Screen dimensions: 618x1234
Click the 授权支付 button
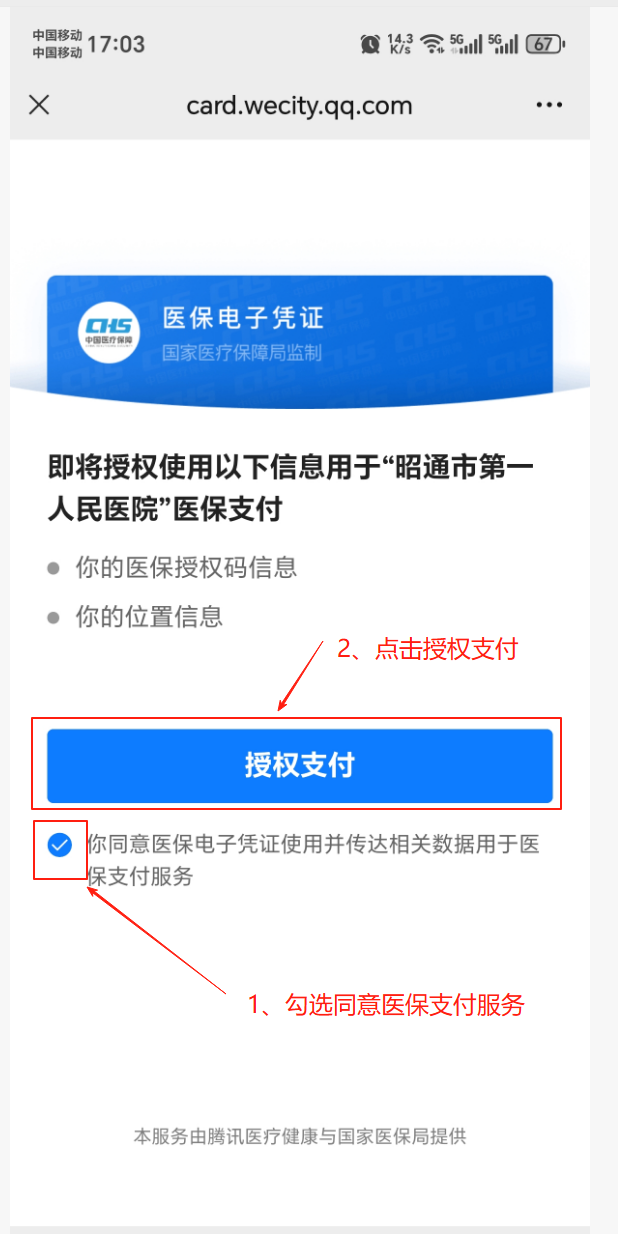300,766
